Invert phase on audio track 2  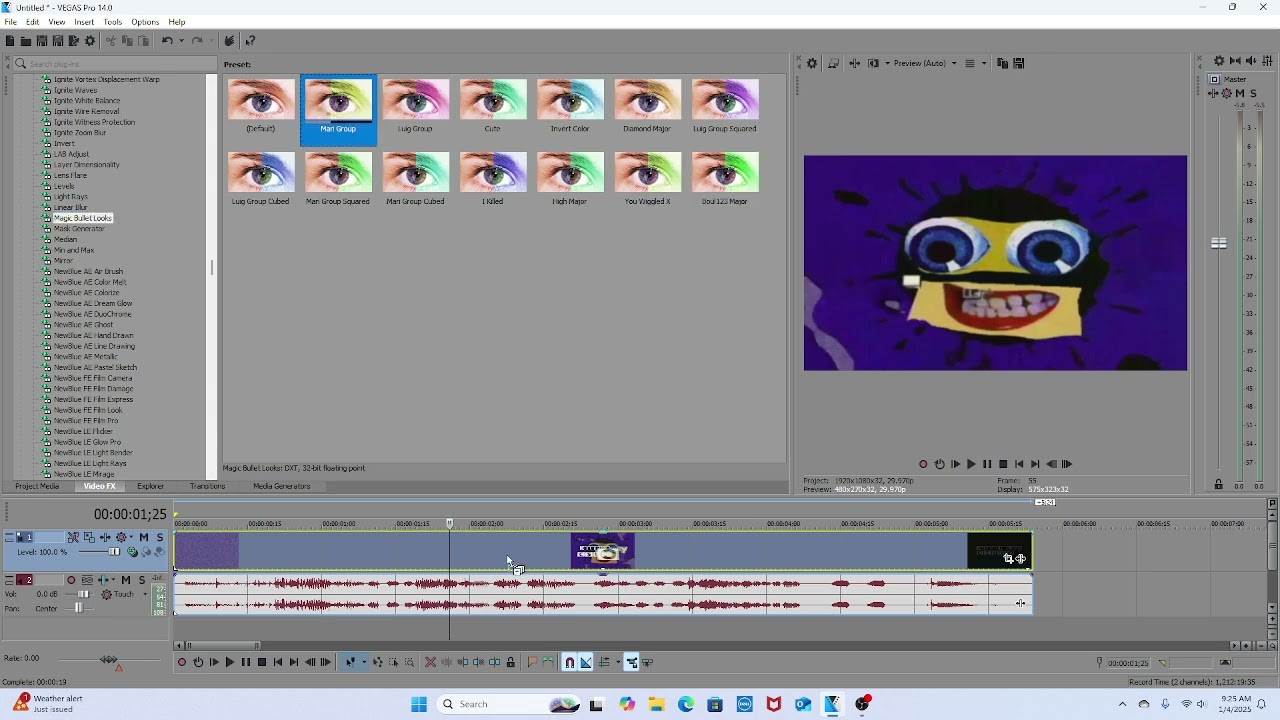point(87,580)
